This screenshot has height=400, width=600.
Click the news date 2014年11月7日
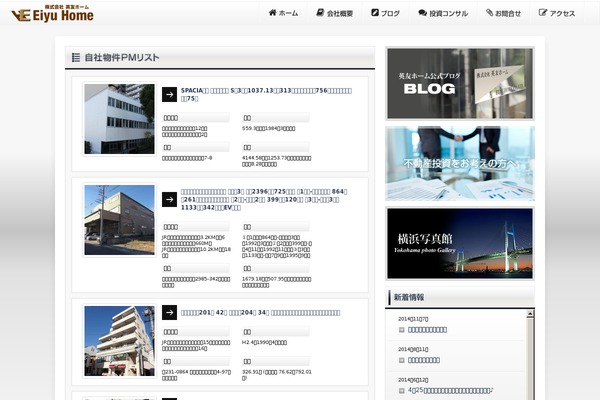click(413, 319)
